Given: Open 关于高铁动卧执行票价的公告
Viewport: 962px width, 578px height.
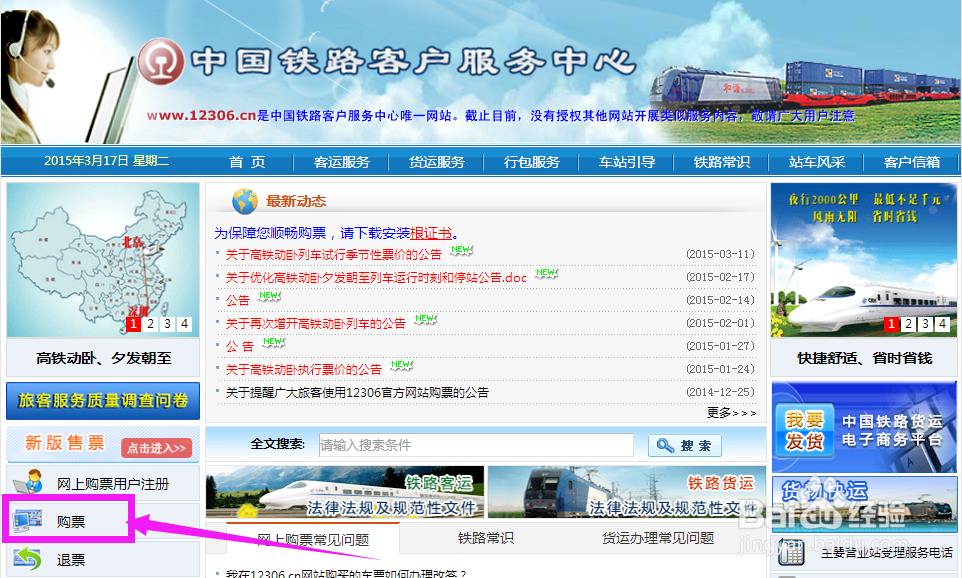Looking at the screenshot, I should (303, 369).
